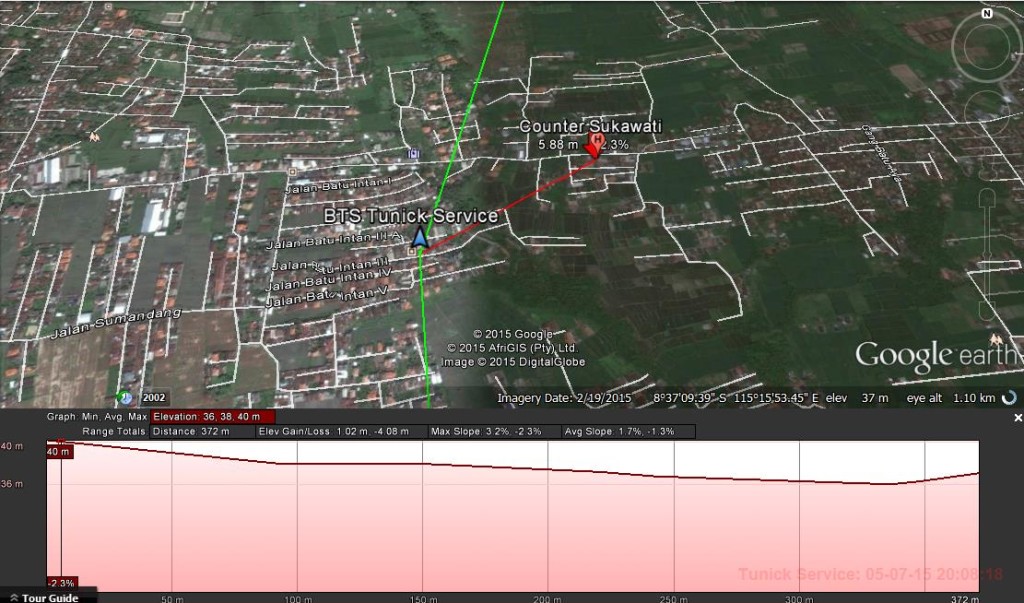Click the move joystick circle
This screenshot has width=1024, height=603.
(986, 111)
